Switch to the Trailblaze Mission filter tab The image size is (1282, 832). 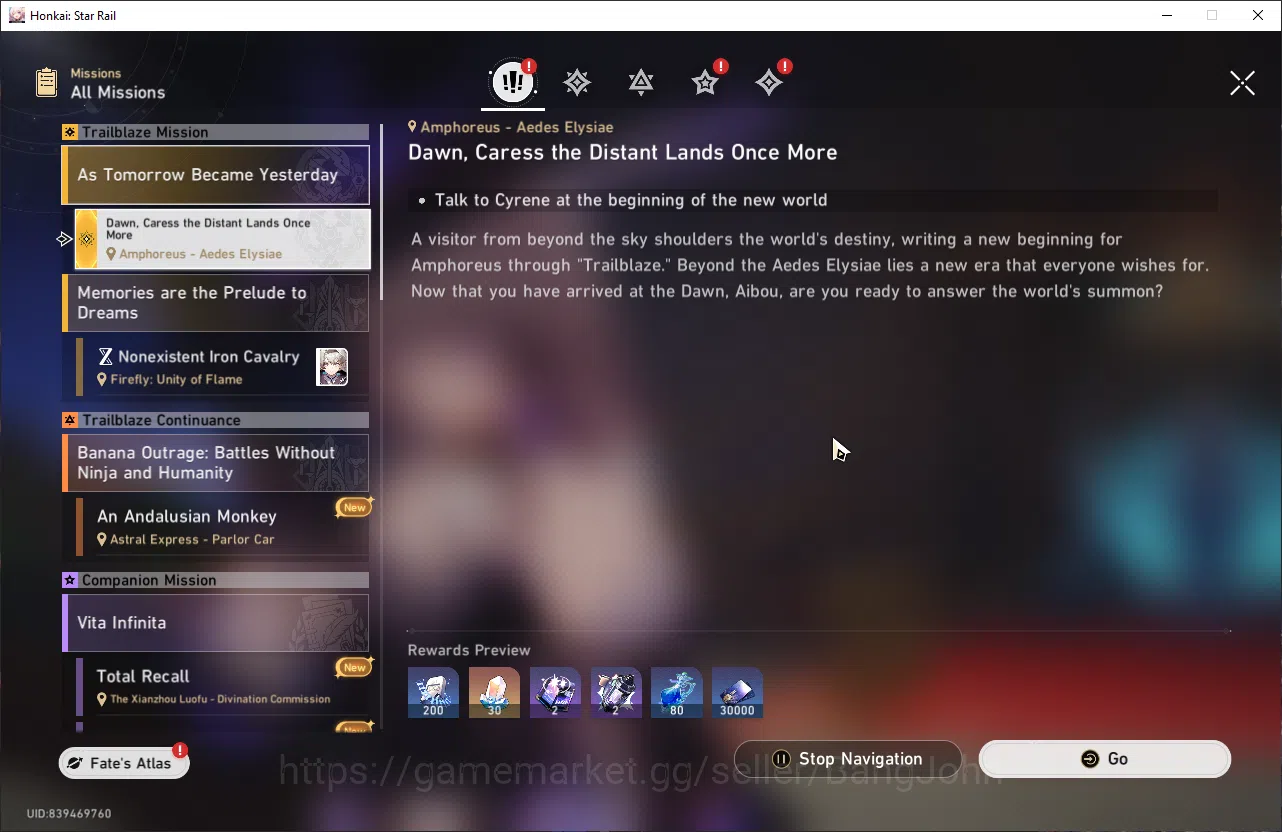point(577,82)
